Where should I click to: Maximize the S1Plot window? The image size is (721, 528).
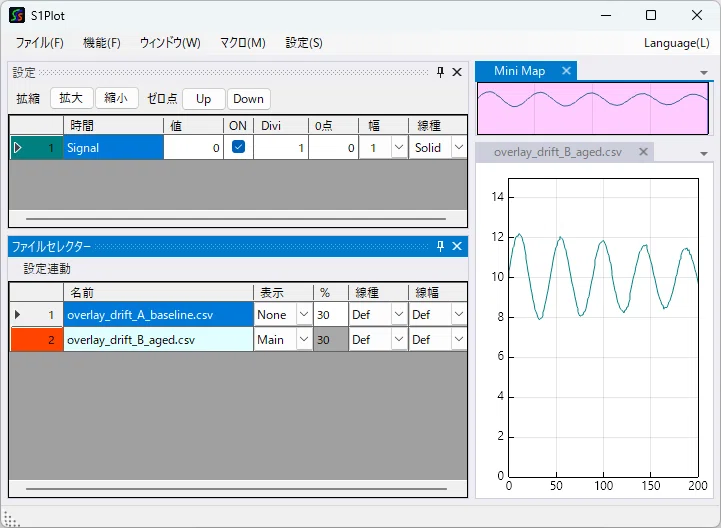(651, 15)
